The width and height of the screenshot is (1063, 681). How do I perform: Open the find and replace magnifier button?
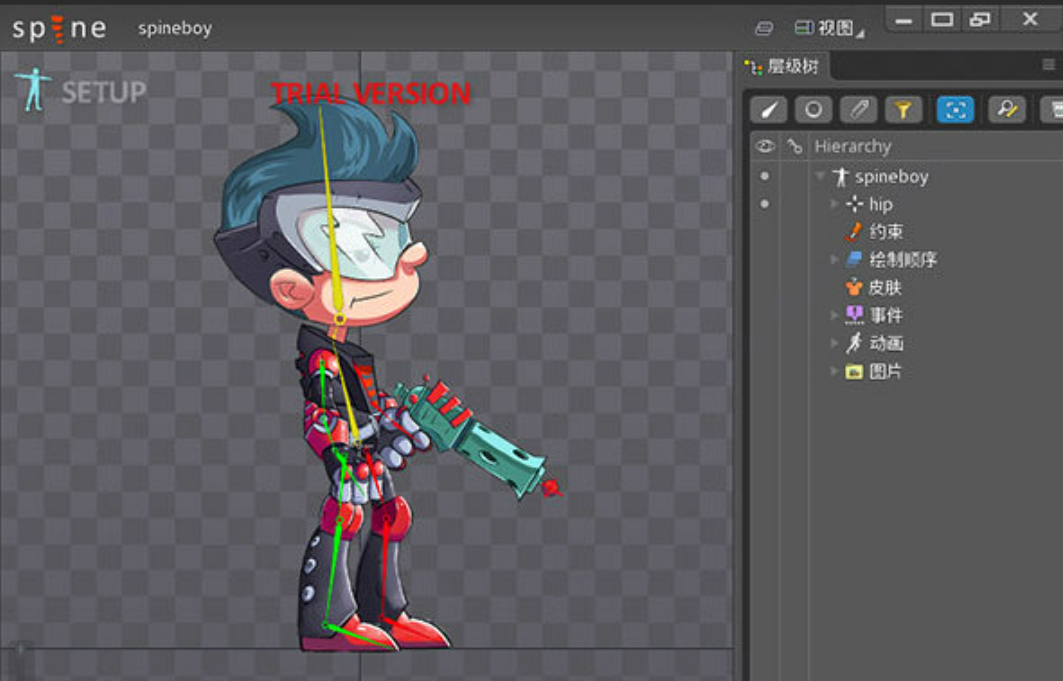[x=1007, y=110]
